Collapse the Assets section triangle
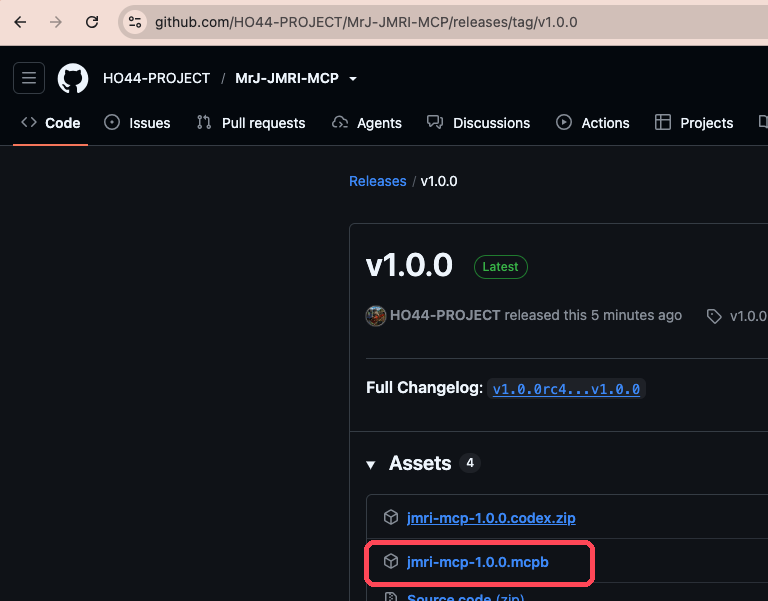 (371, 465)
